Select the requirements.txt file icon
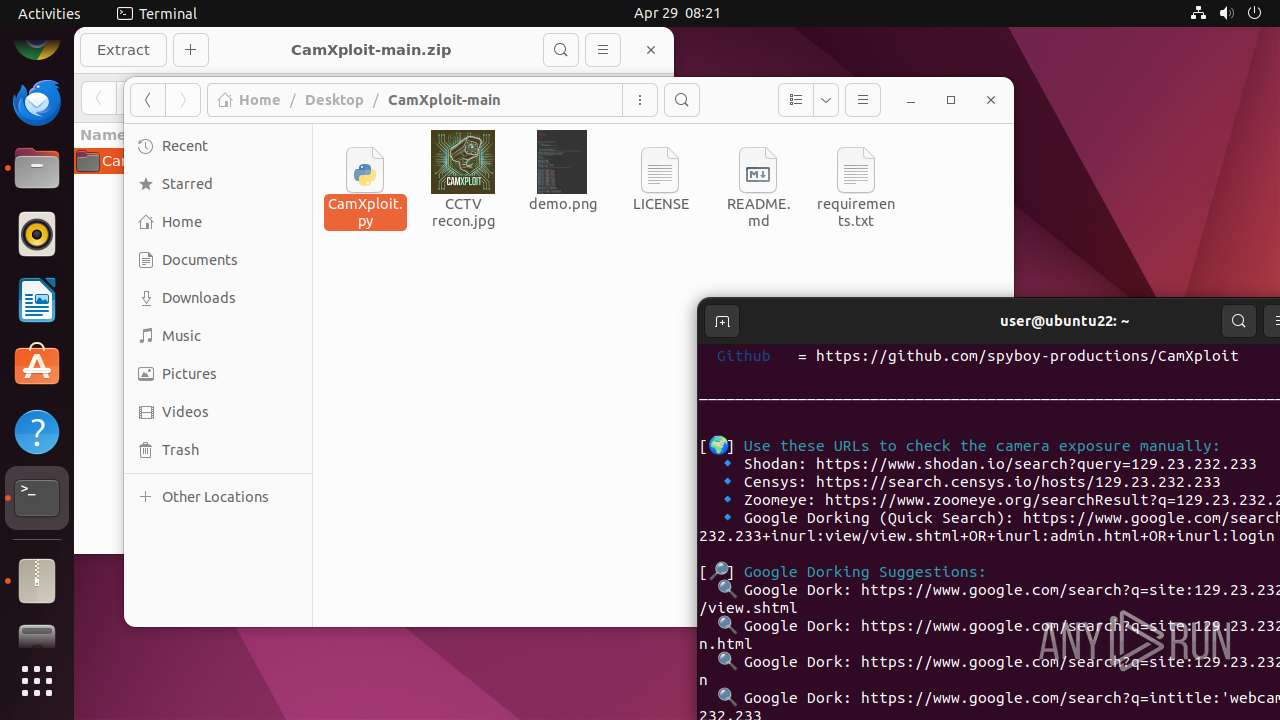The image size is (1280, 720). 856,170
